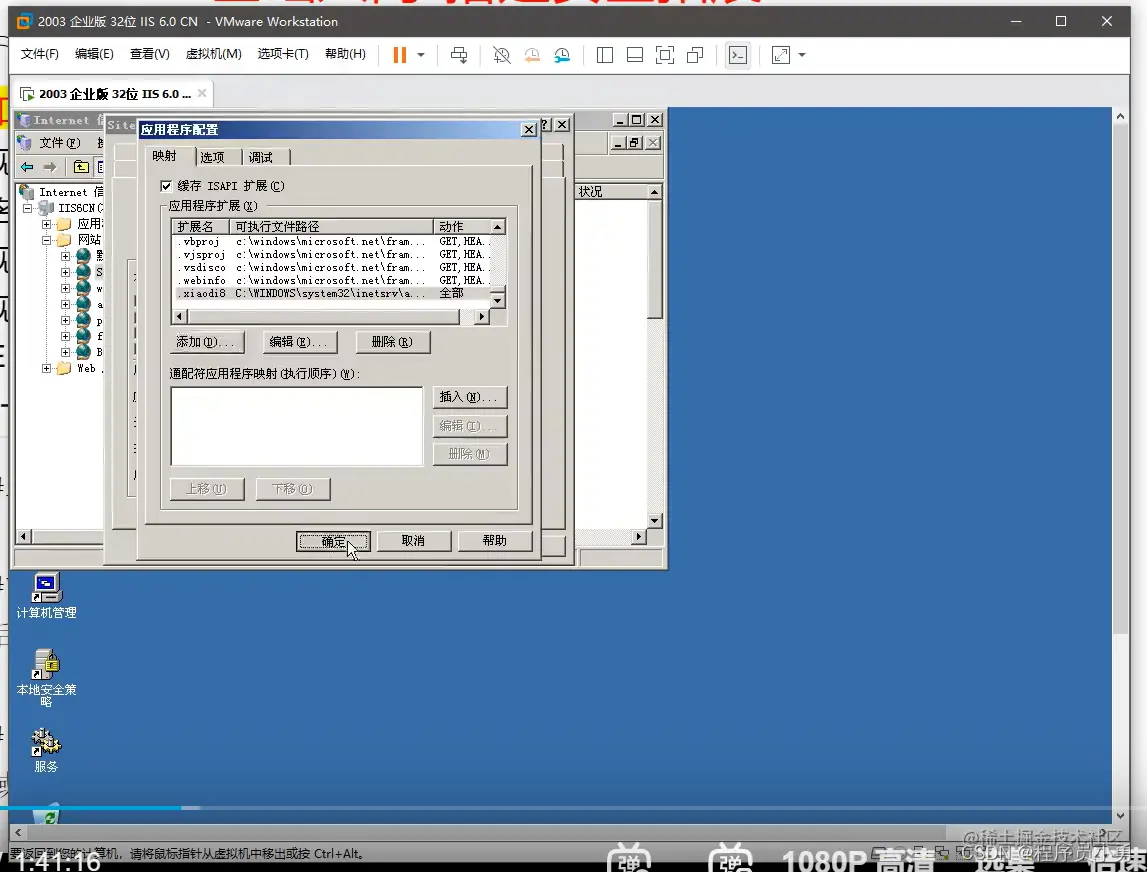Click the full screen mode icon

pos(665,55)
